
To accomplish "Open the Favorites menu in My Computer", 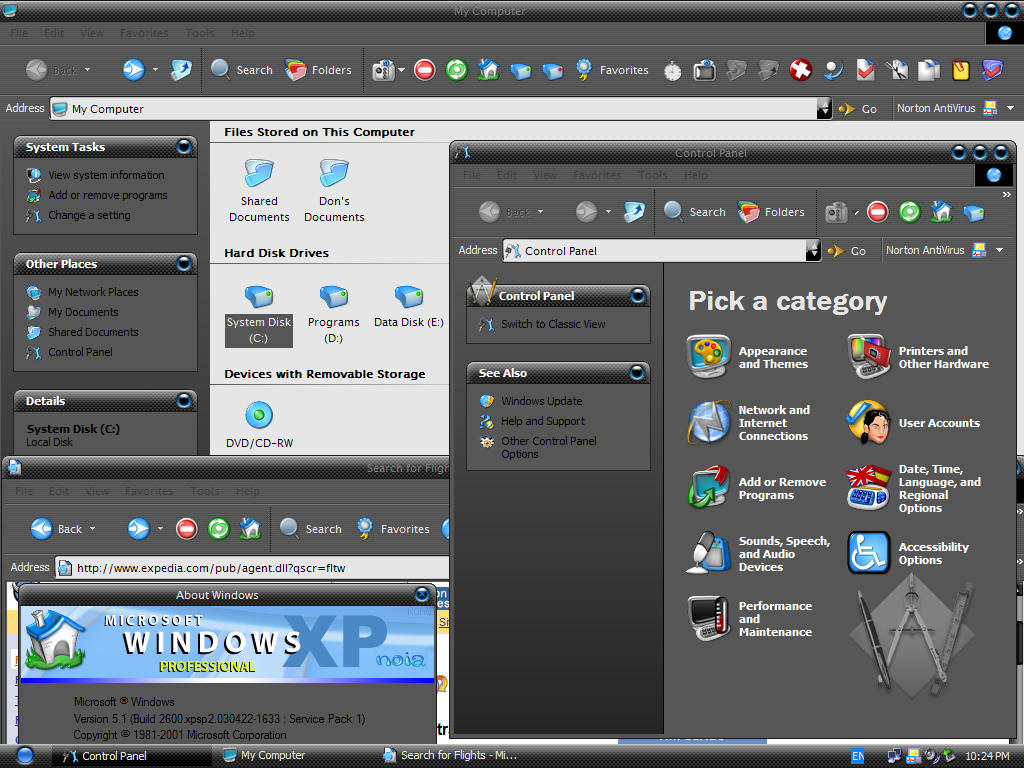I will pos(144,33).
